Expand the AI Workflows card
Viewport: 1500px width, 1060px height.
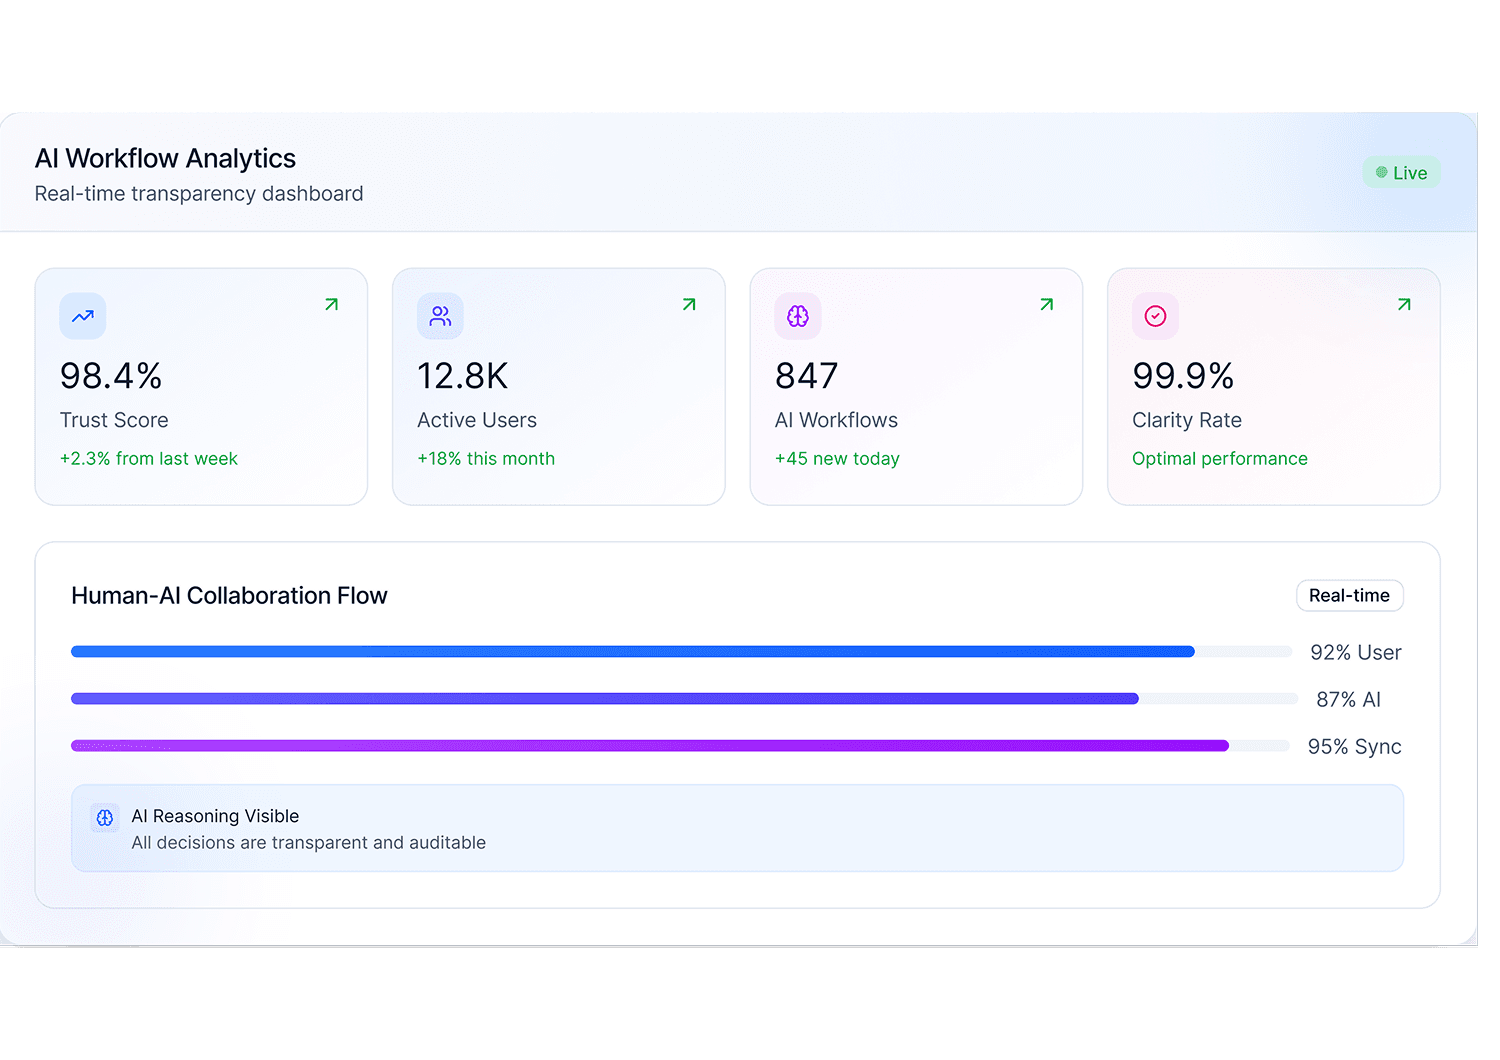(x=1046, y=304)
